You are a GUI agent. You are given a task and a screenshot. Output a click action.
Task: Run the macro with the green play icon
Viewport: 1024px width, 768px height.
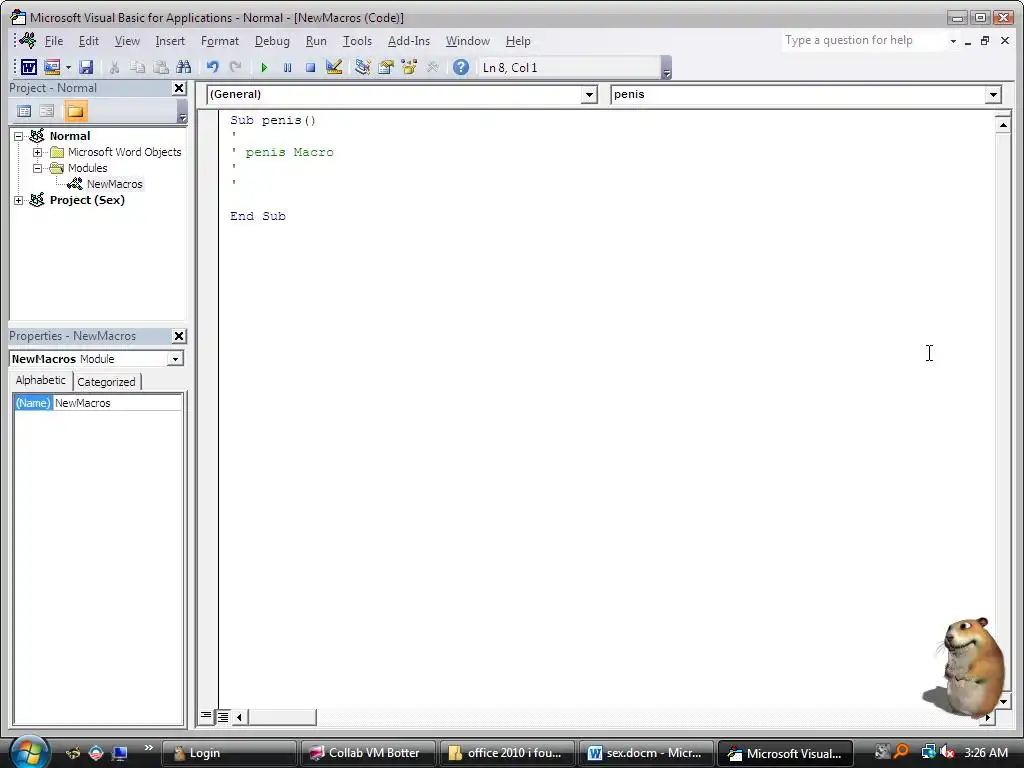point(264,67)
